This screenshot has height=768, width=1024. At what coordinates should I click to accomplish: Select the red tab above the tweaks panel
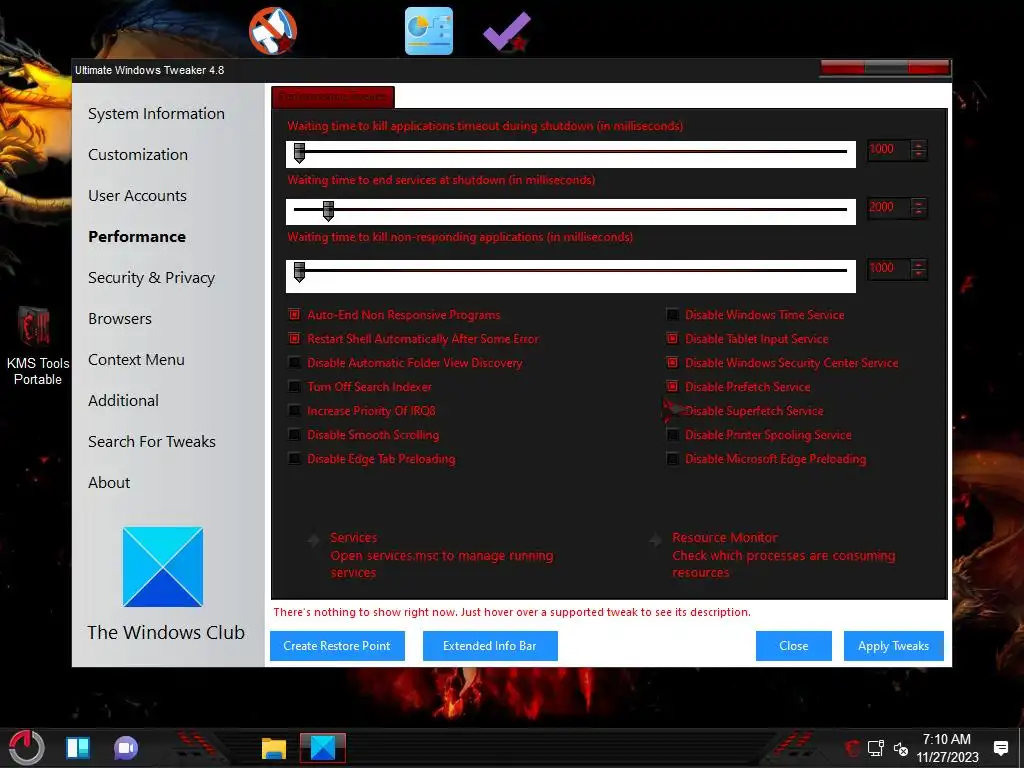click(333, 97)
